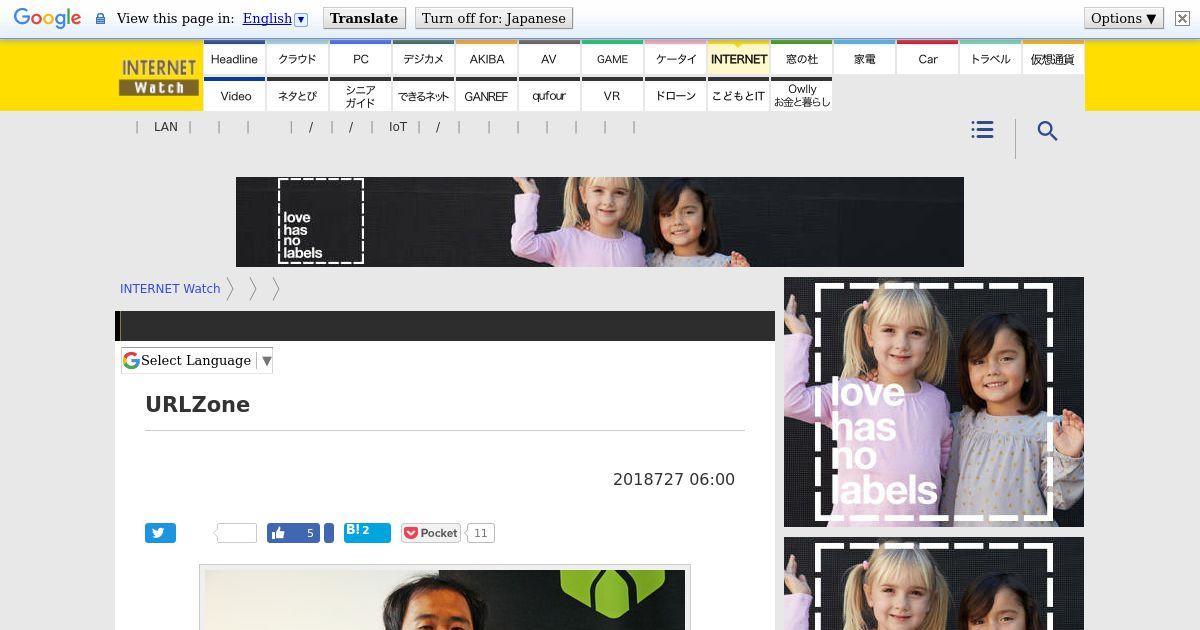The image size is (1200, 630).
Task: Open the qufour tab
Action: point(549,95)
